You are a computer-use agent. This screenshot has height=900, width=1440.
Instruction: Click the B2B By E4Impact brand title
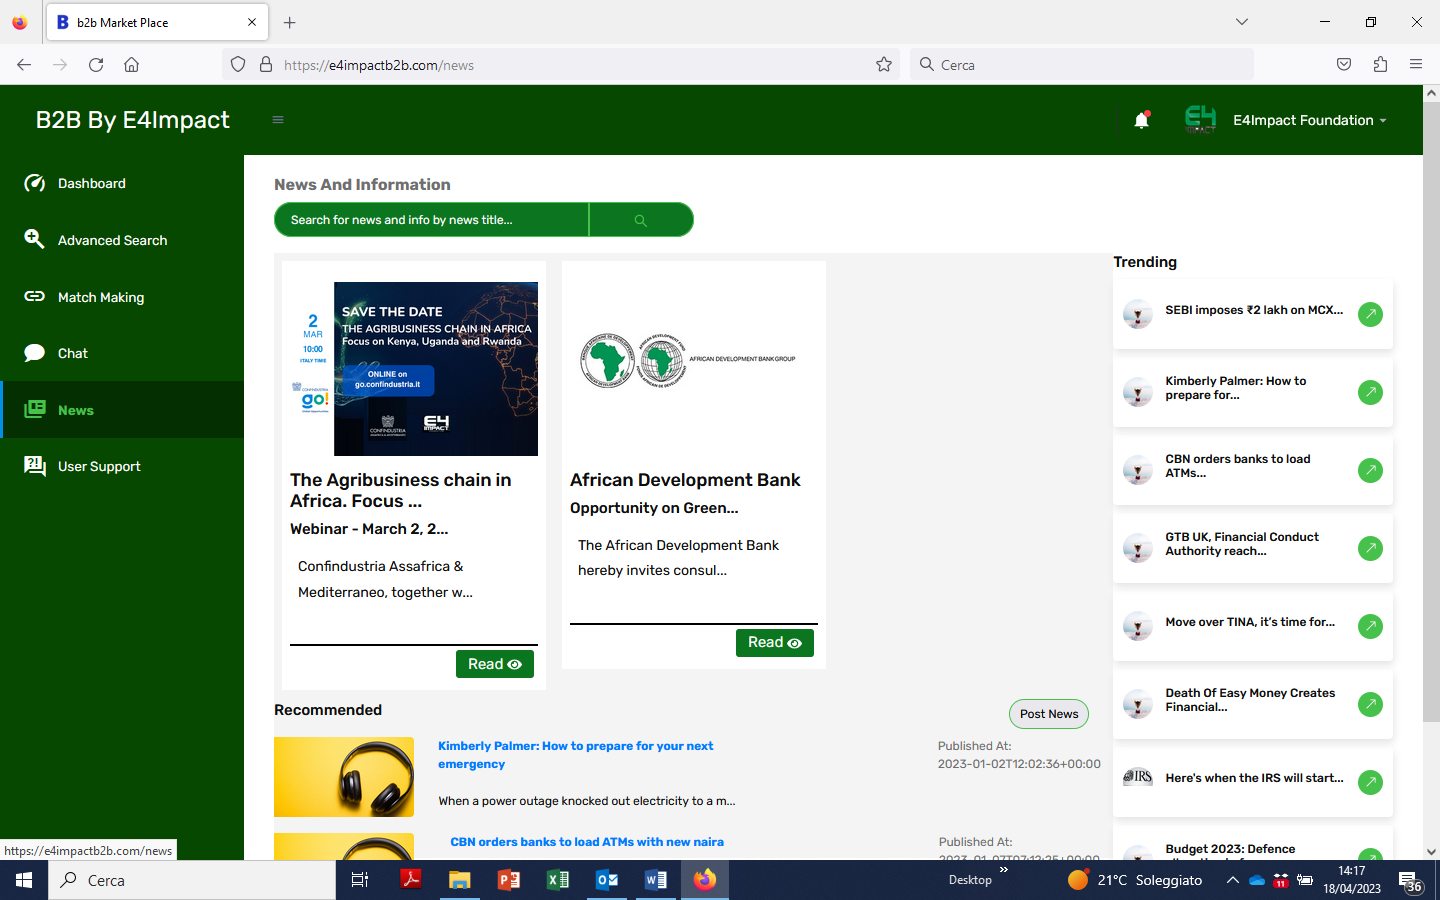[x=133, y=120]
